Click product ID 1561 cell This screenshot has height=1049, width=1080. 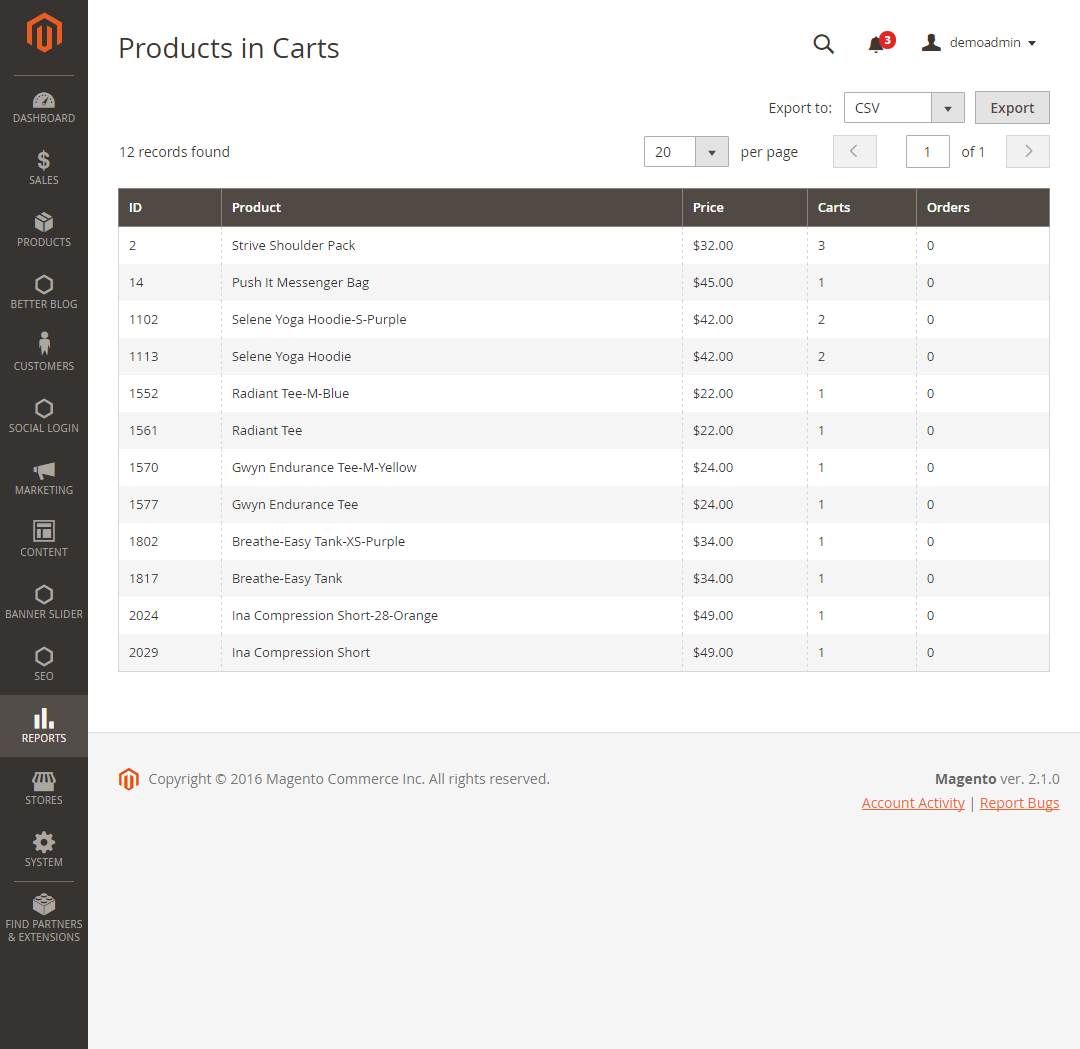[x=170, y=430]
